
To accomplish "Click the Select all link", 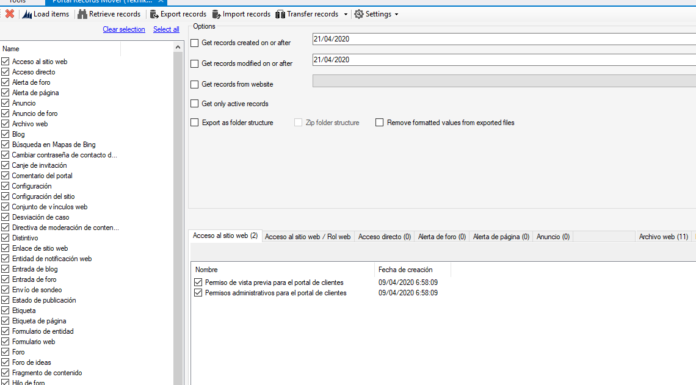I will tap(166, 29).
